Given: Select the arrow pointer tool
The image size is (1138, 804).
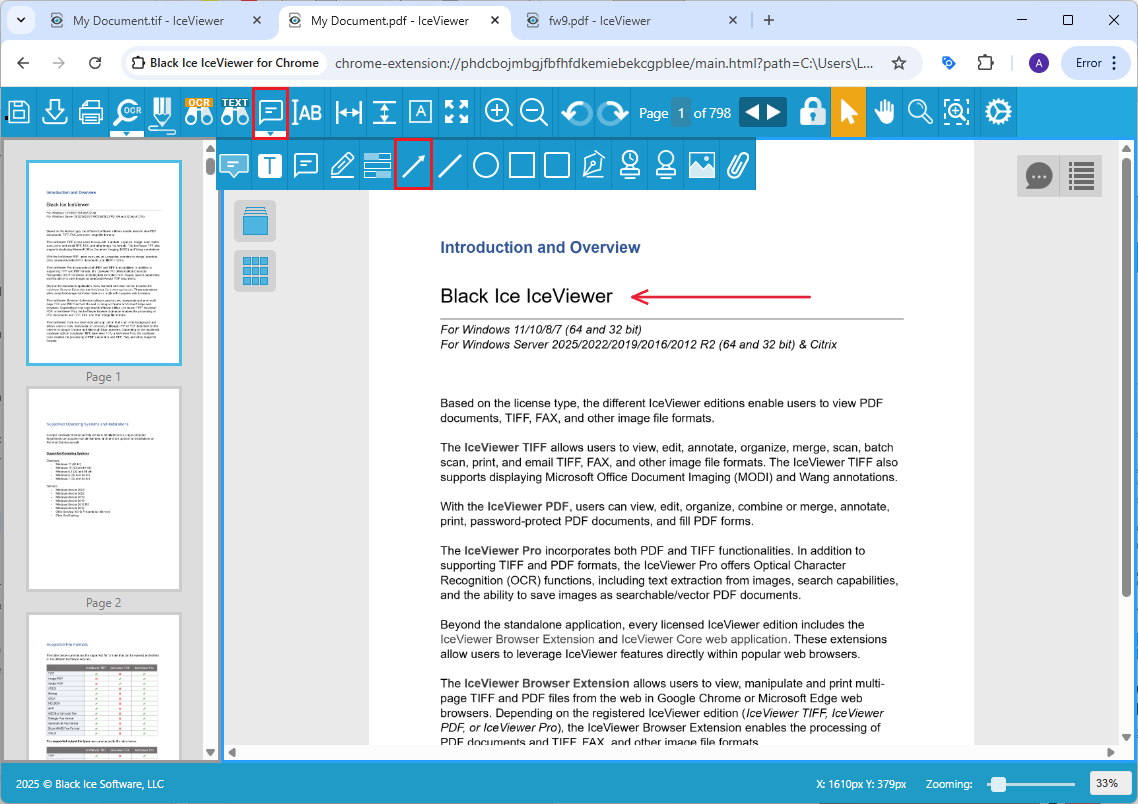Looking at the screenshot, I should click(848, 112).
